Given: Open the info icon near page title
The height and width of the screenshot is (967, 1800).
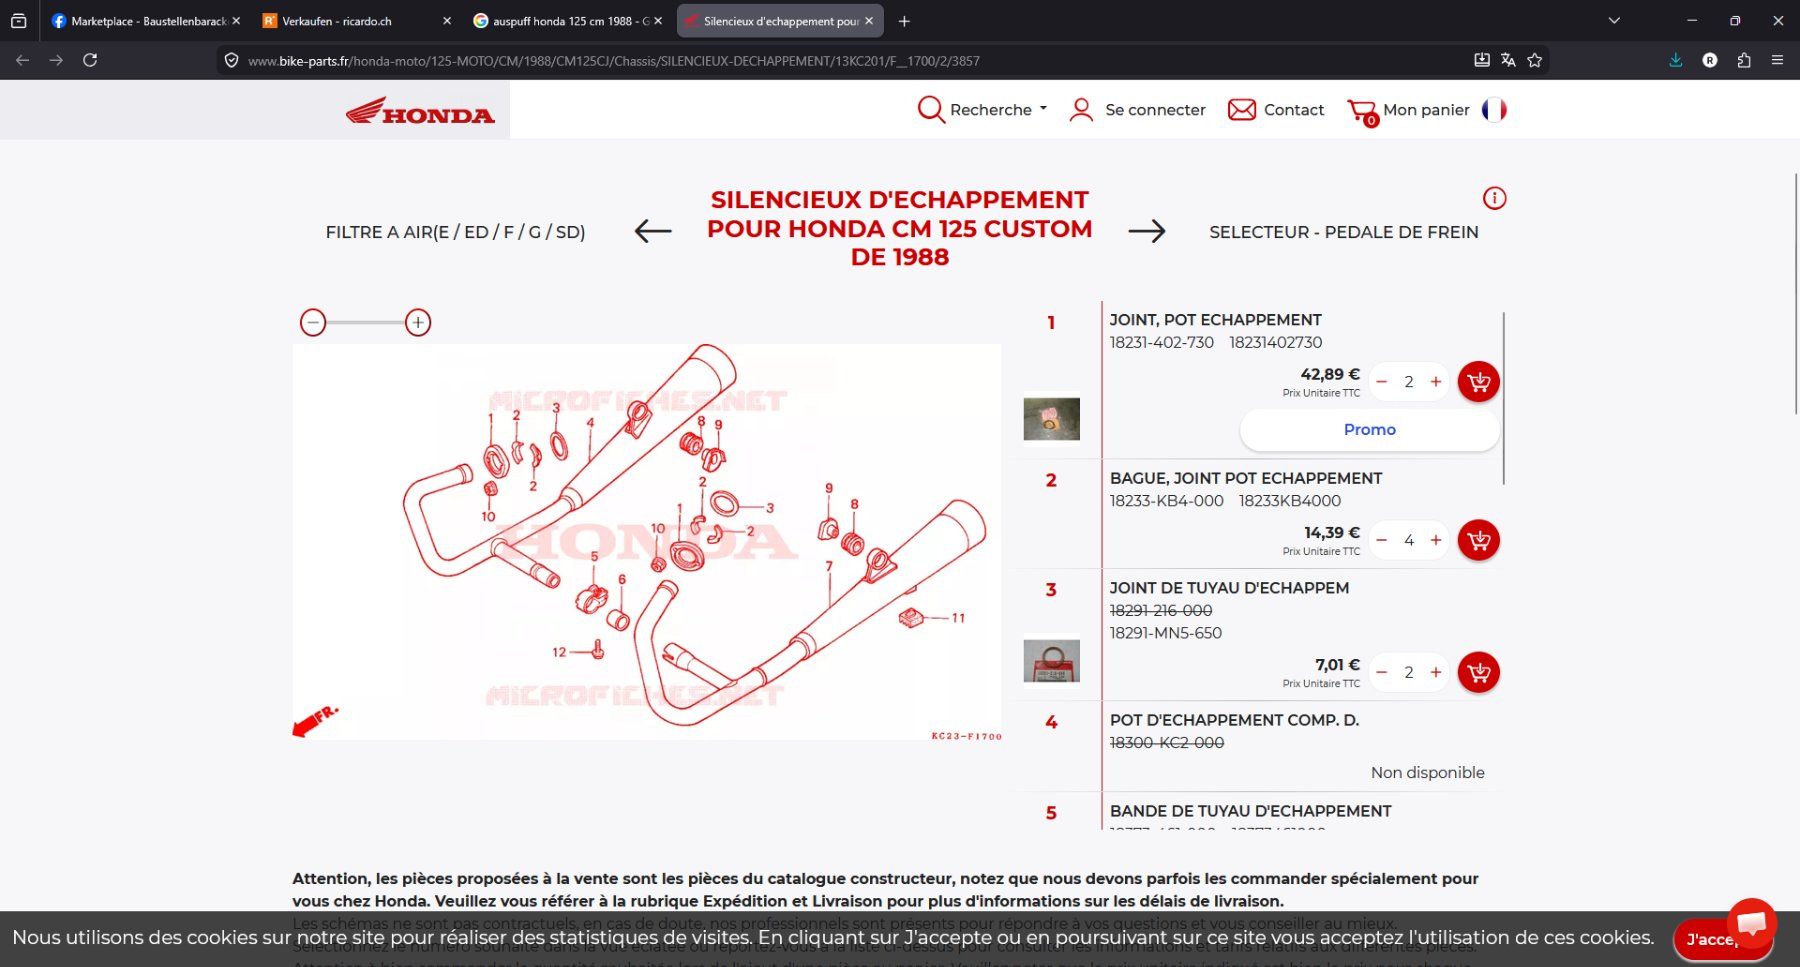Looking at the screenshot, I should pos(1494,198).
